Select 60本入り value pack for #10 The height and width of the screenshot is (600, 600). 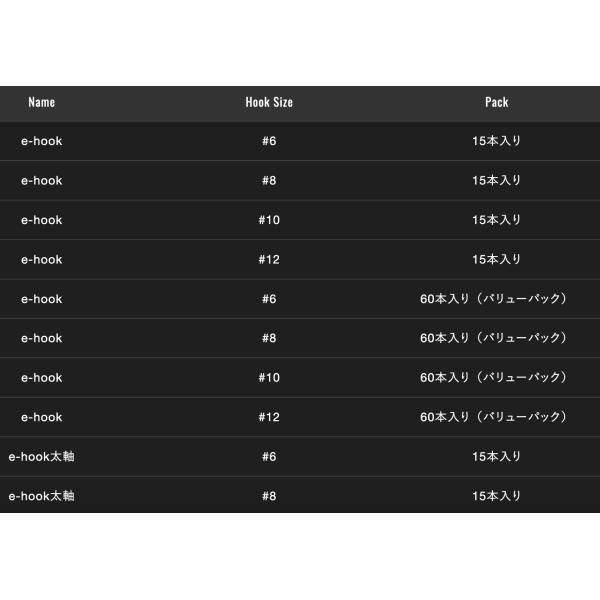(x=493, y=377)
